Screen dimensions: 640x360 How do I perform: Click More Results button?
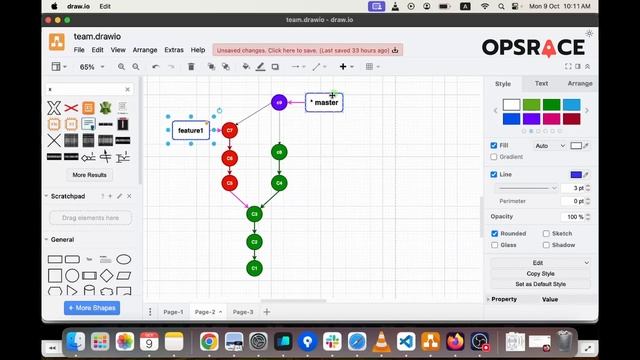[x=89, y=175]
